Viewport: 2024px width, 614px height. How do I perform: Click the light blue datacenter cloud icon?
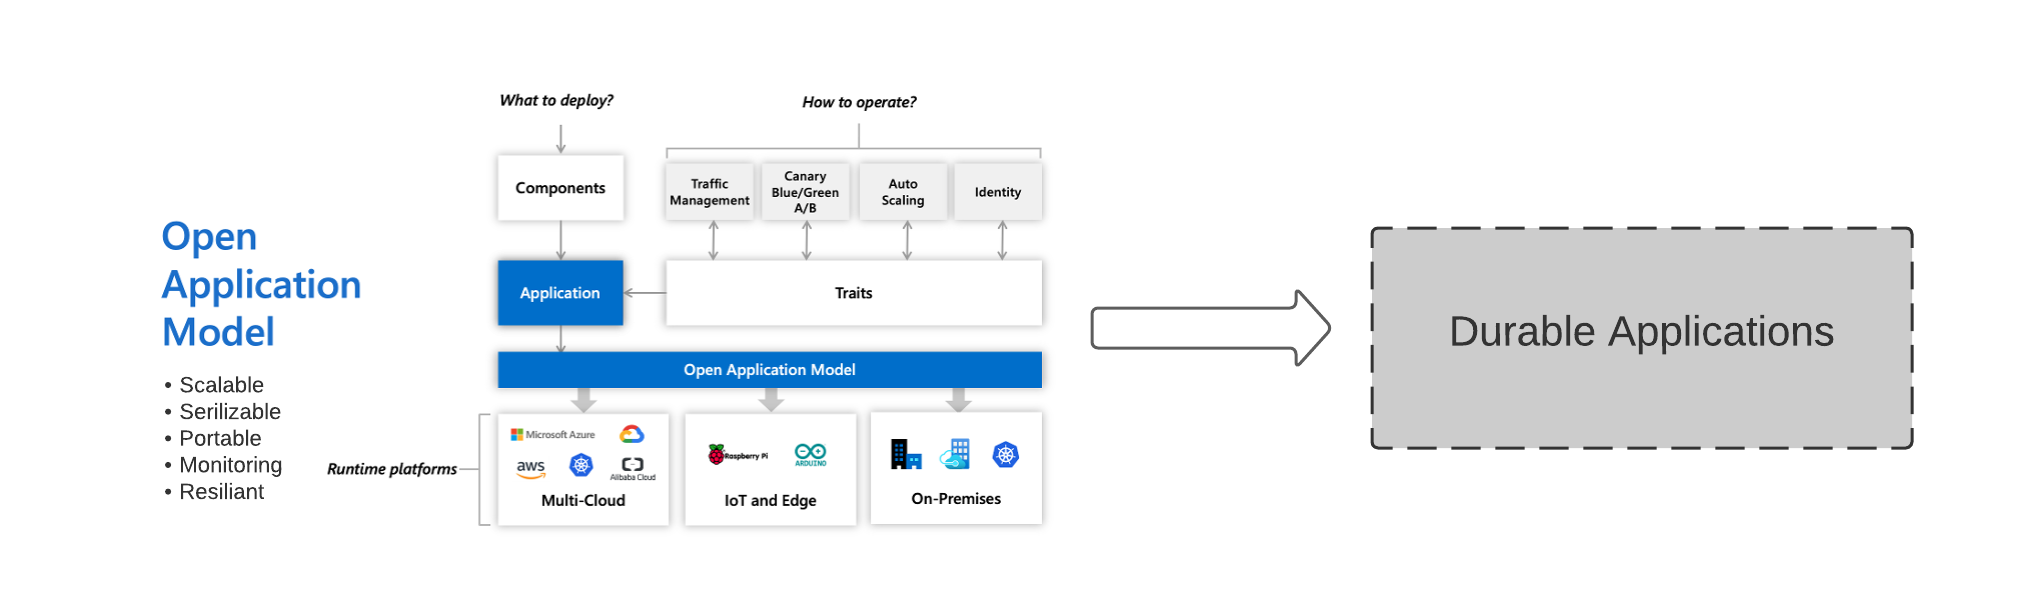(x=955, y=454)
